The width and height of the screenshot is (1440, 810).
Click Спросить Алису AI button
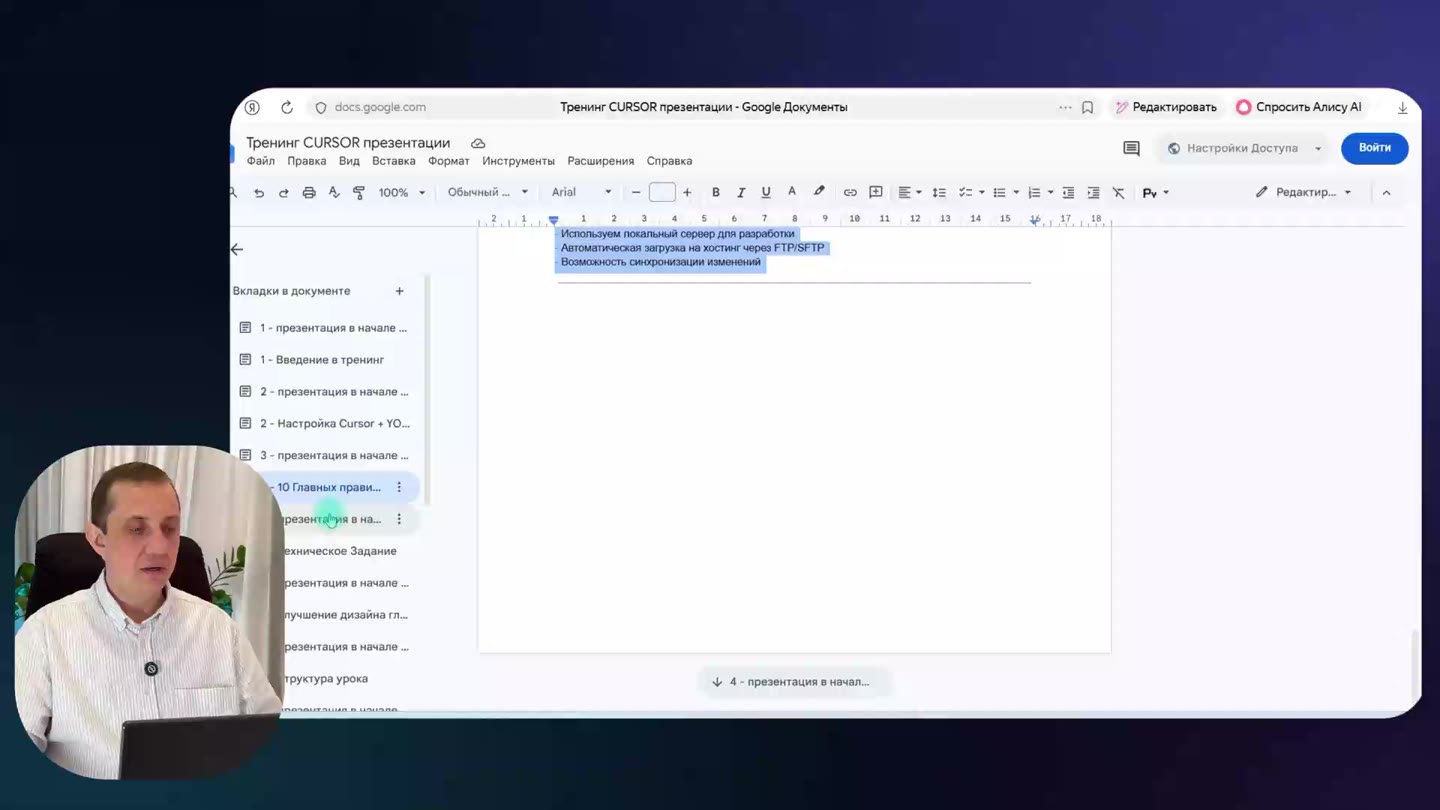click(1299, 107)
